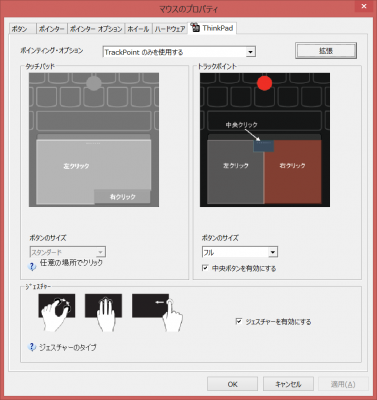Toggle 中央ボタンを有効にする checkbox
377x400 pixels.
[x=205, y=268]
